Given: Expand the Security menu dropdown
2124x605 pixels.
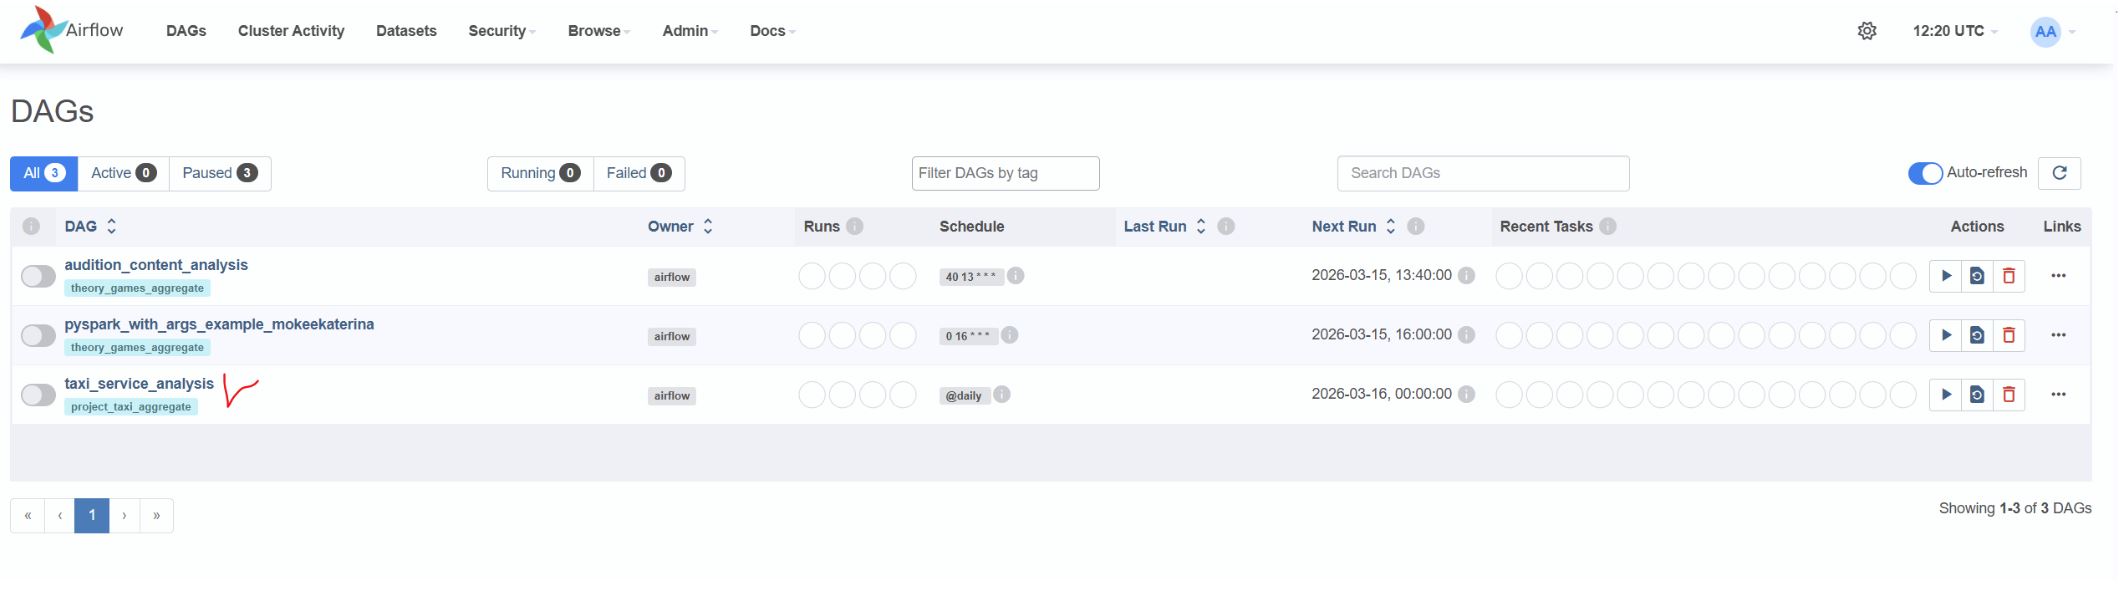Looking at the screenshot, I should pyautogui.click(x=502, y=31).
